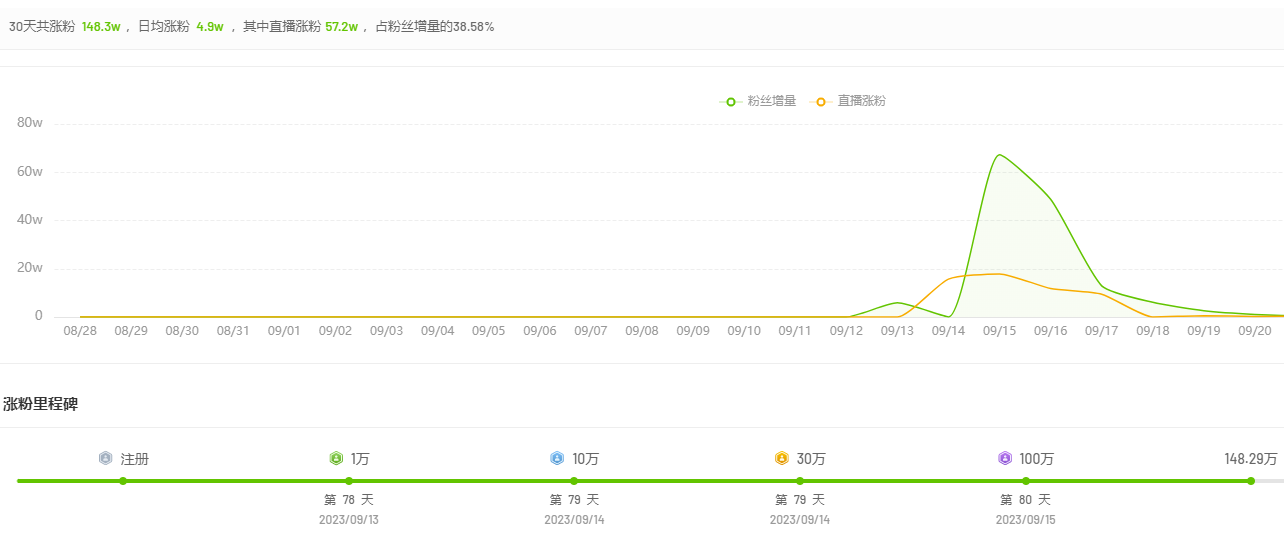The height and width of the screenshot is (542, 1284).
Task: Select the 1万 dot on milestone bar
Action: pos(349,481)
